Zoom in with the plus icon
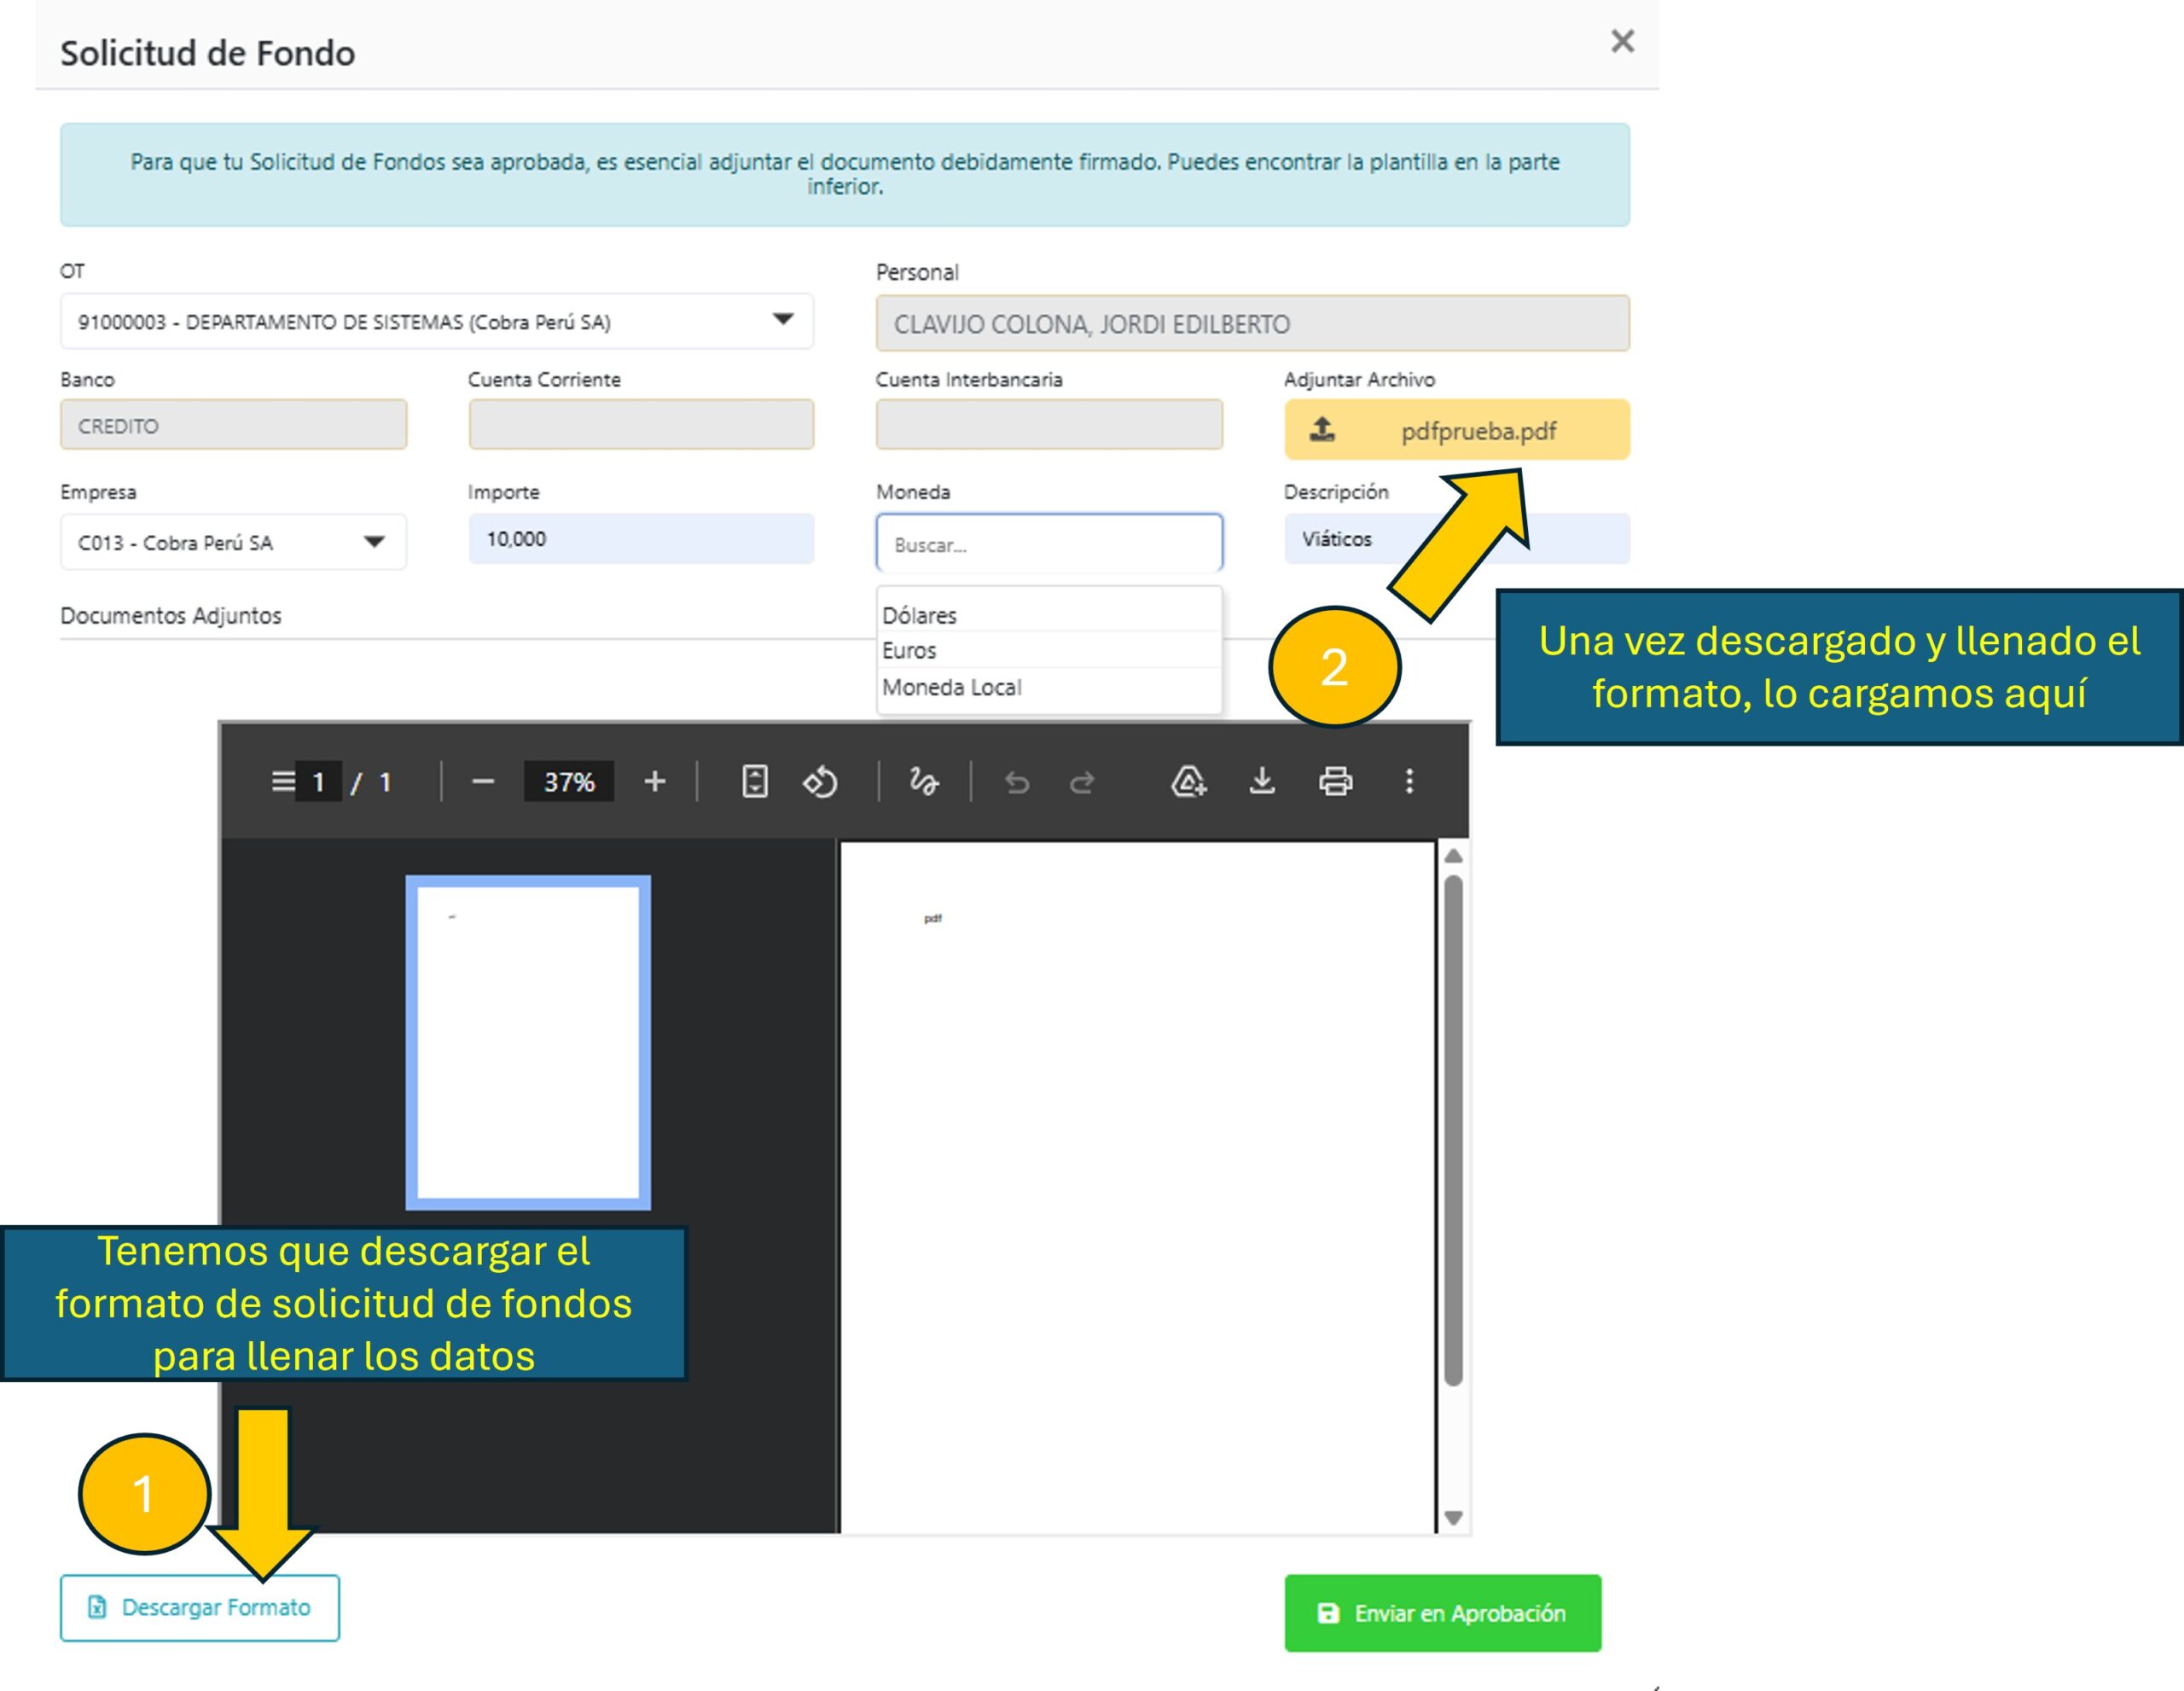 (x=654, y=781)
